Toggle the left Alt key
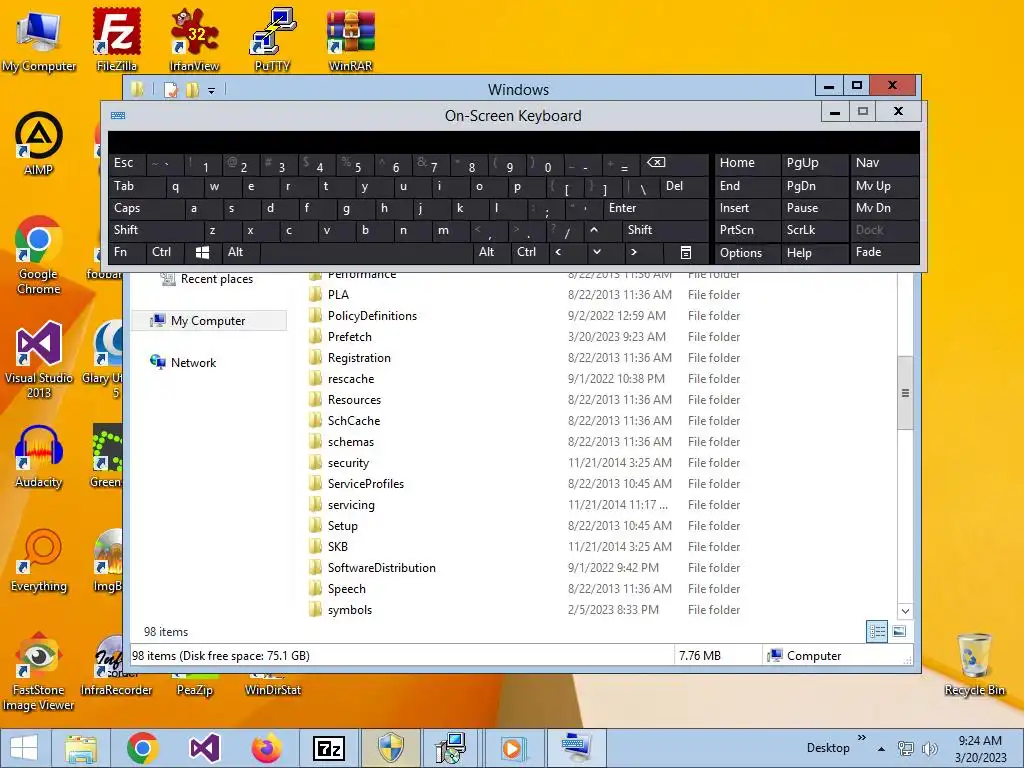The image size is (1024, 768). click(x=240, y=252)
